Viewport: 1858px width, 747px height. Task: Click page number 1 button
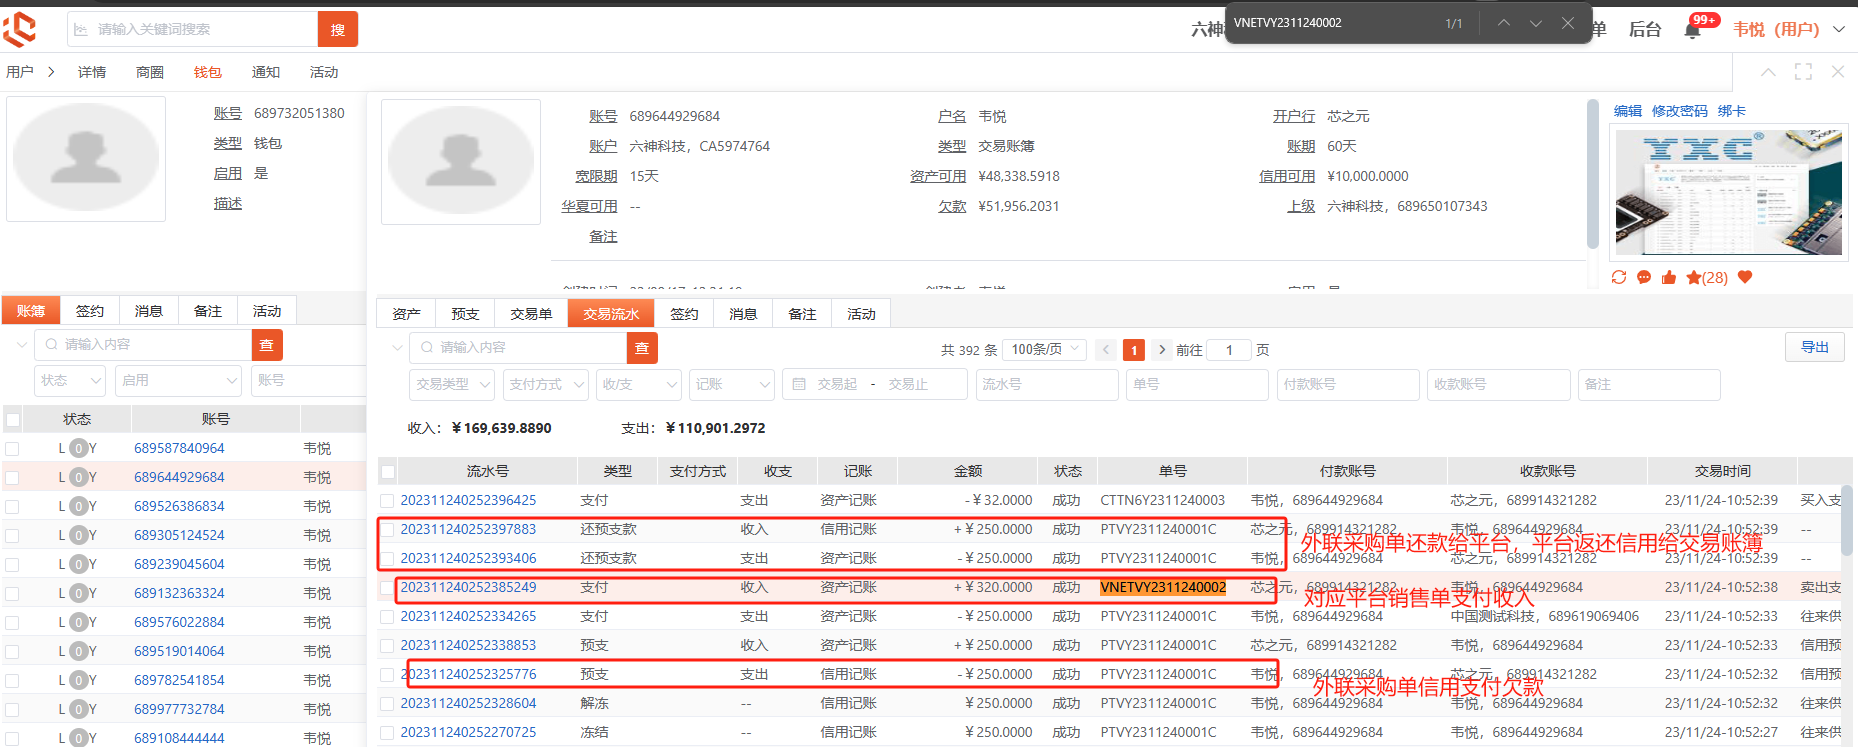tap(1133, 350)
